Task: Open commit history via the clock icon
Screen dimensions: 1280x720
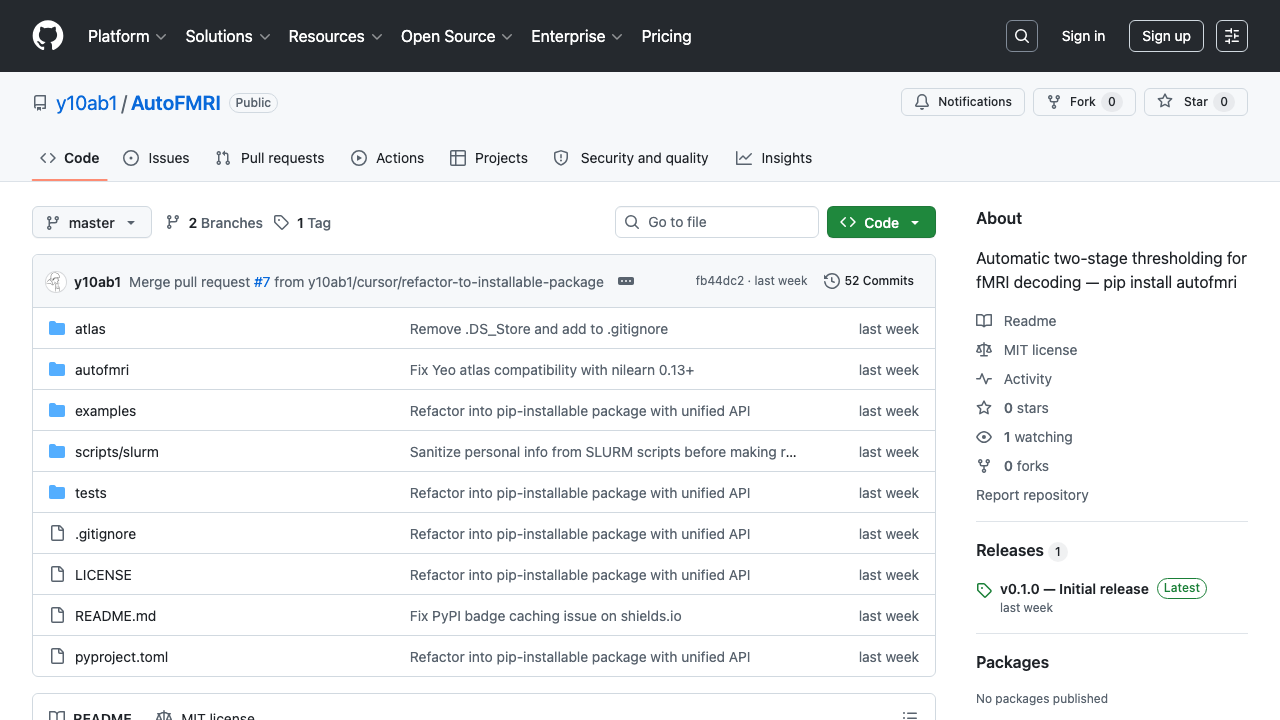Action: pyautogui.click(x=832, y=281)
